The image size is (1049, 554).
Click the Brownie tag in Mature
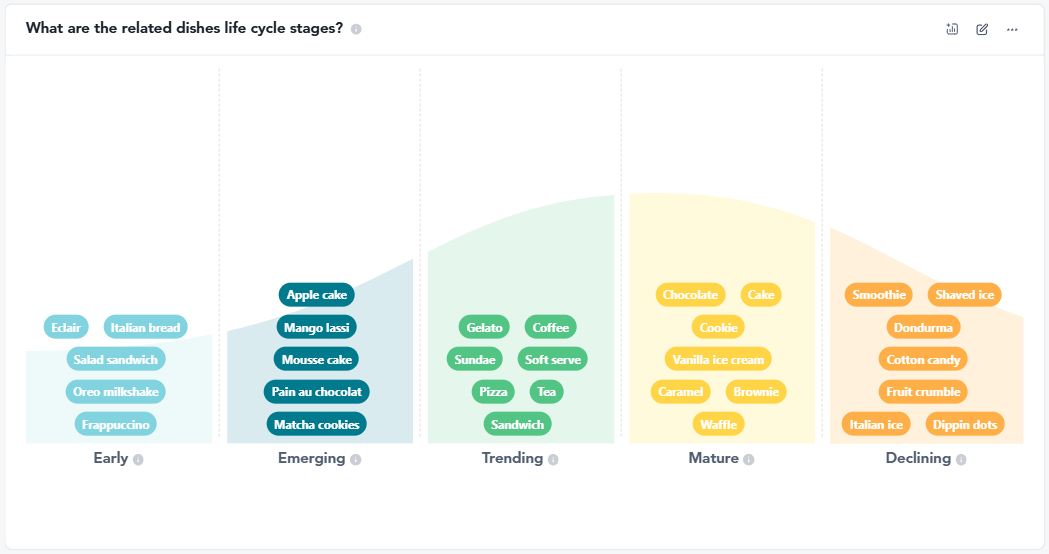pos(755,392)
